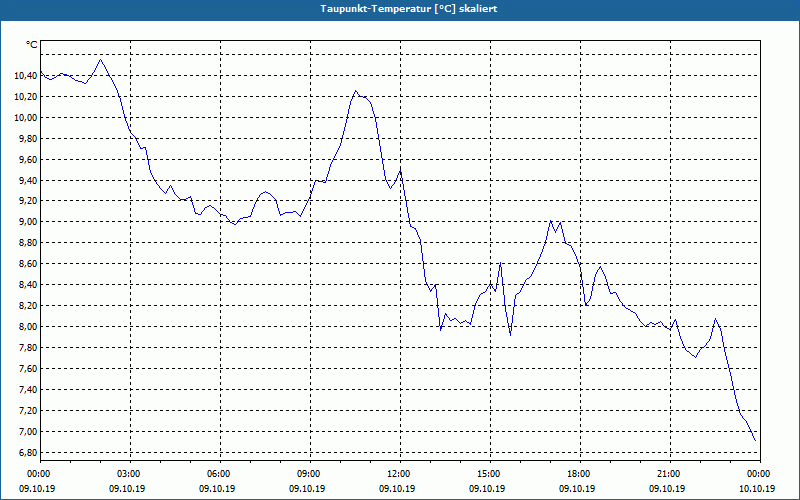Select the °C unit label on the y-axis
This screenshot has width=800, height=500.
(x=32, y=45)
